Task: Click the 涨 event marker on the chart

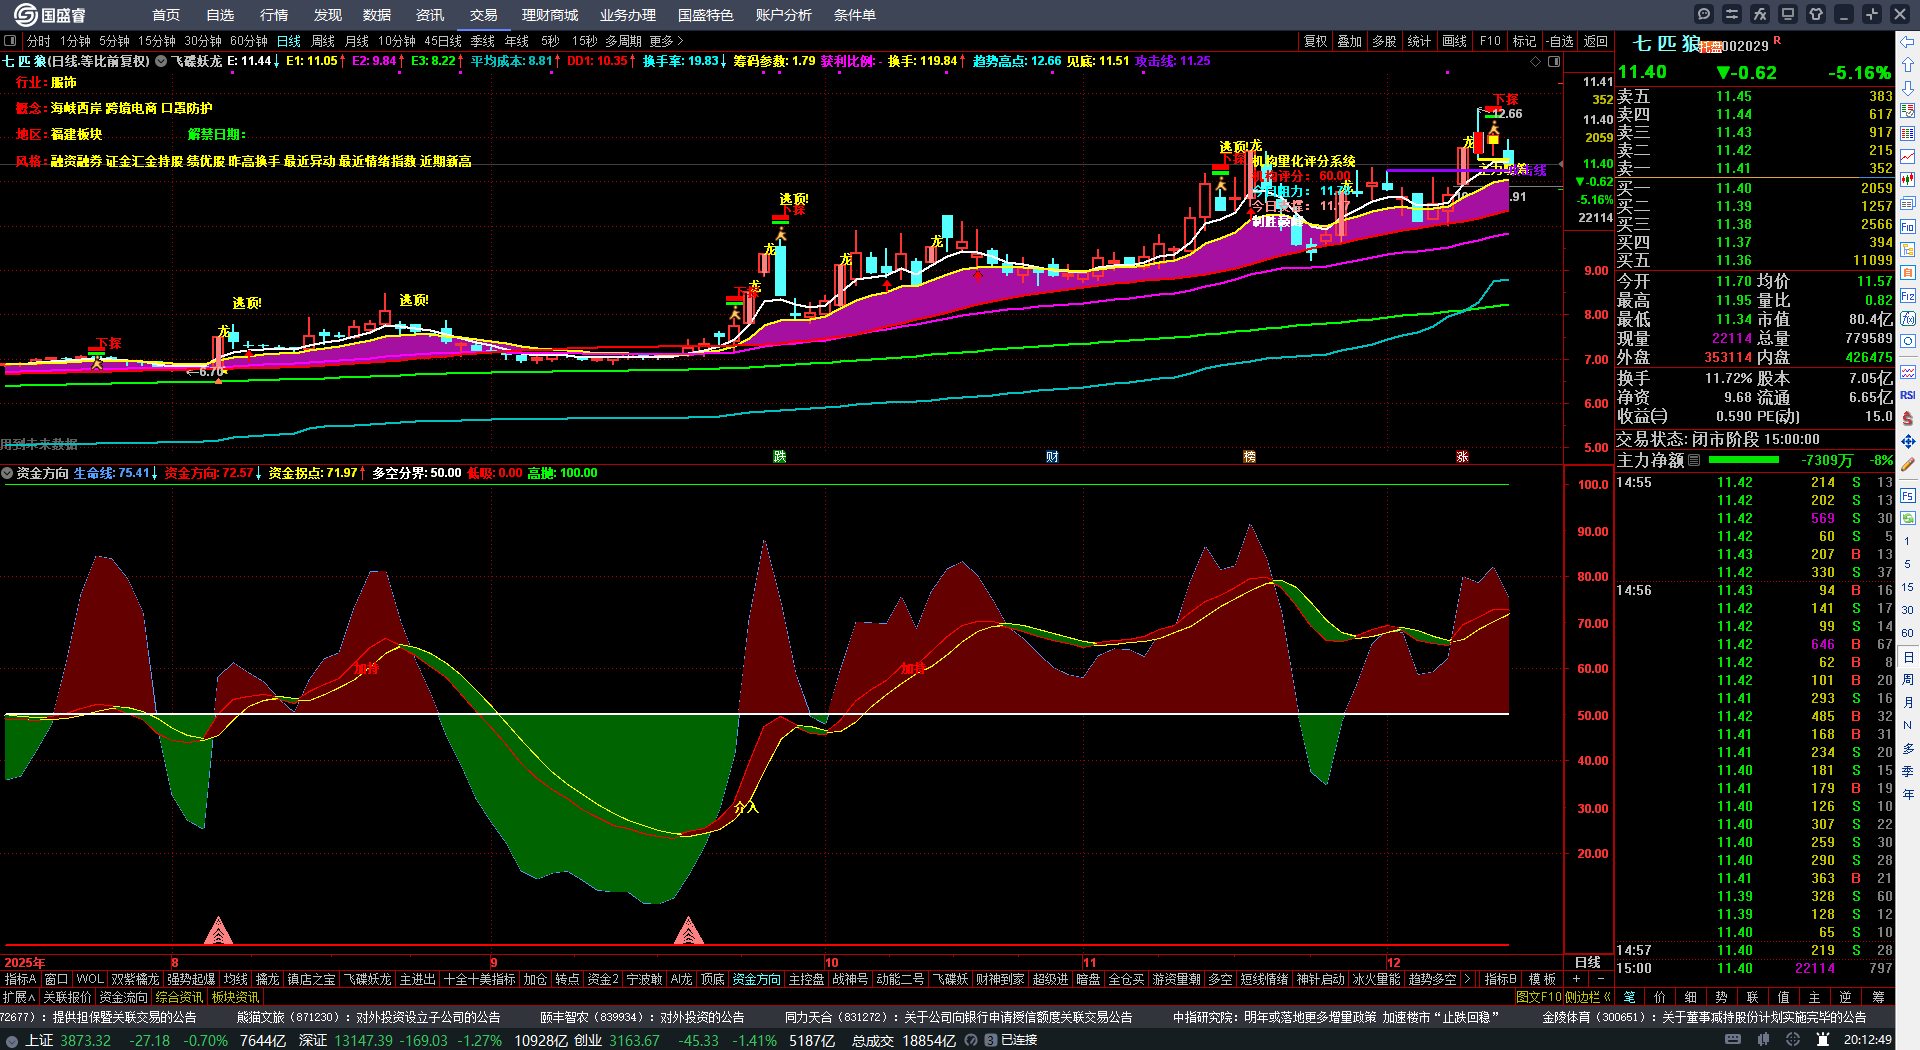Action: coord(1462,457)
